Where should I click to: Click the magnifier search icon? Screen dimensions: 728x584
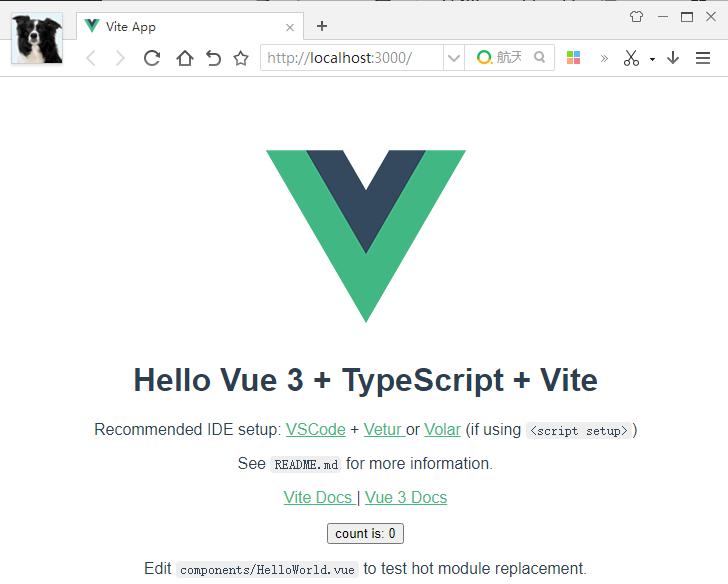coord(540,57)
